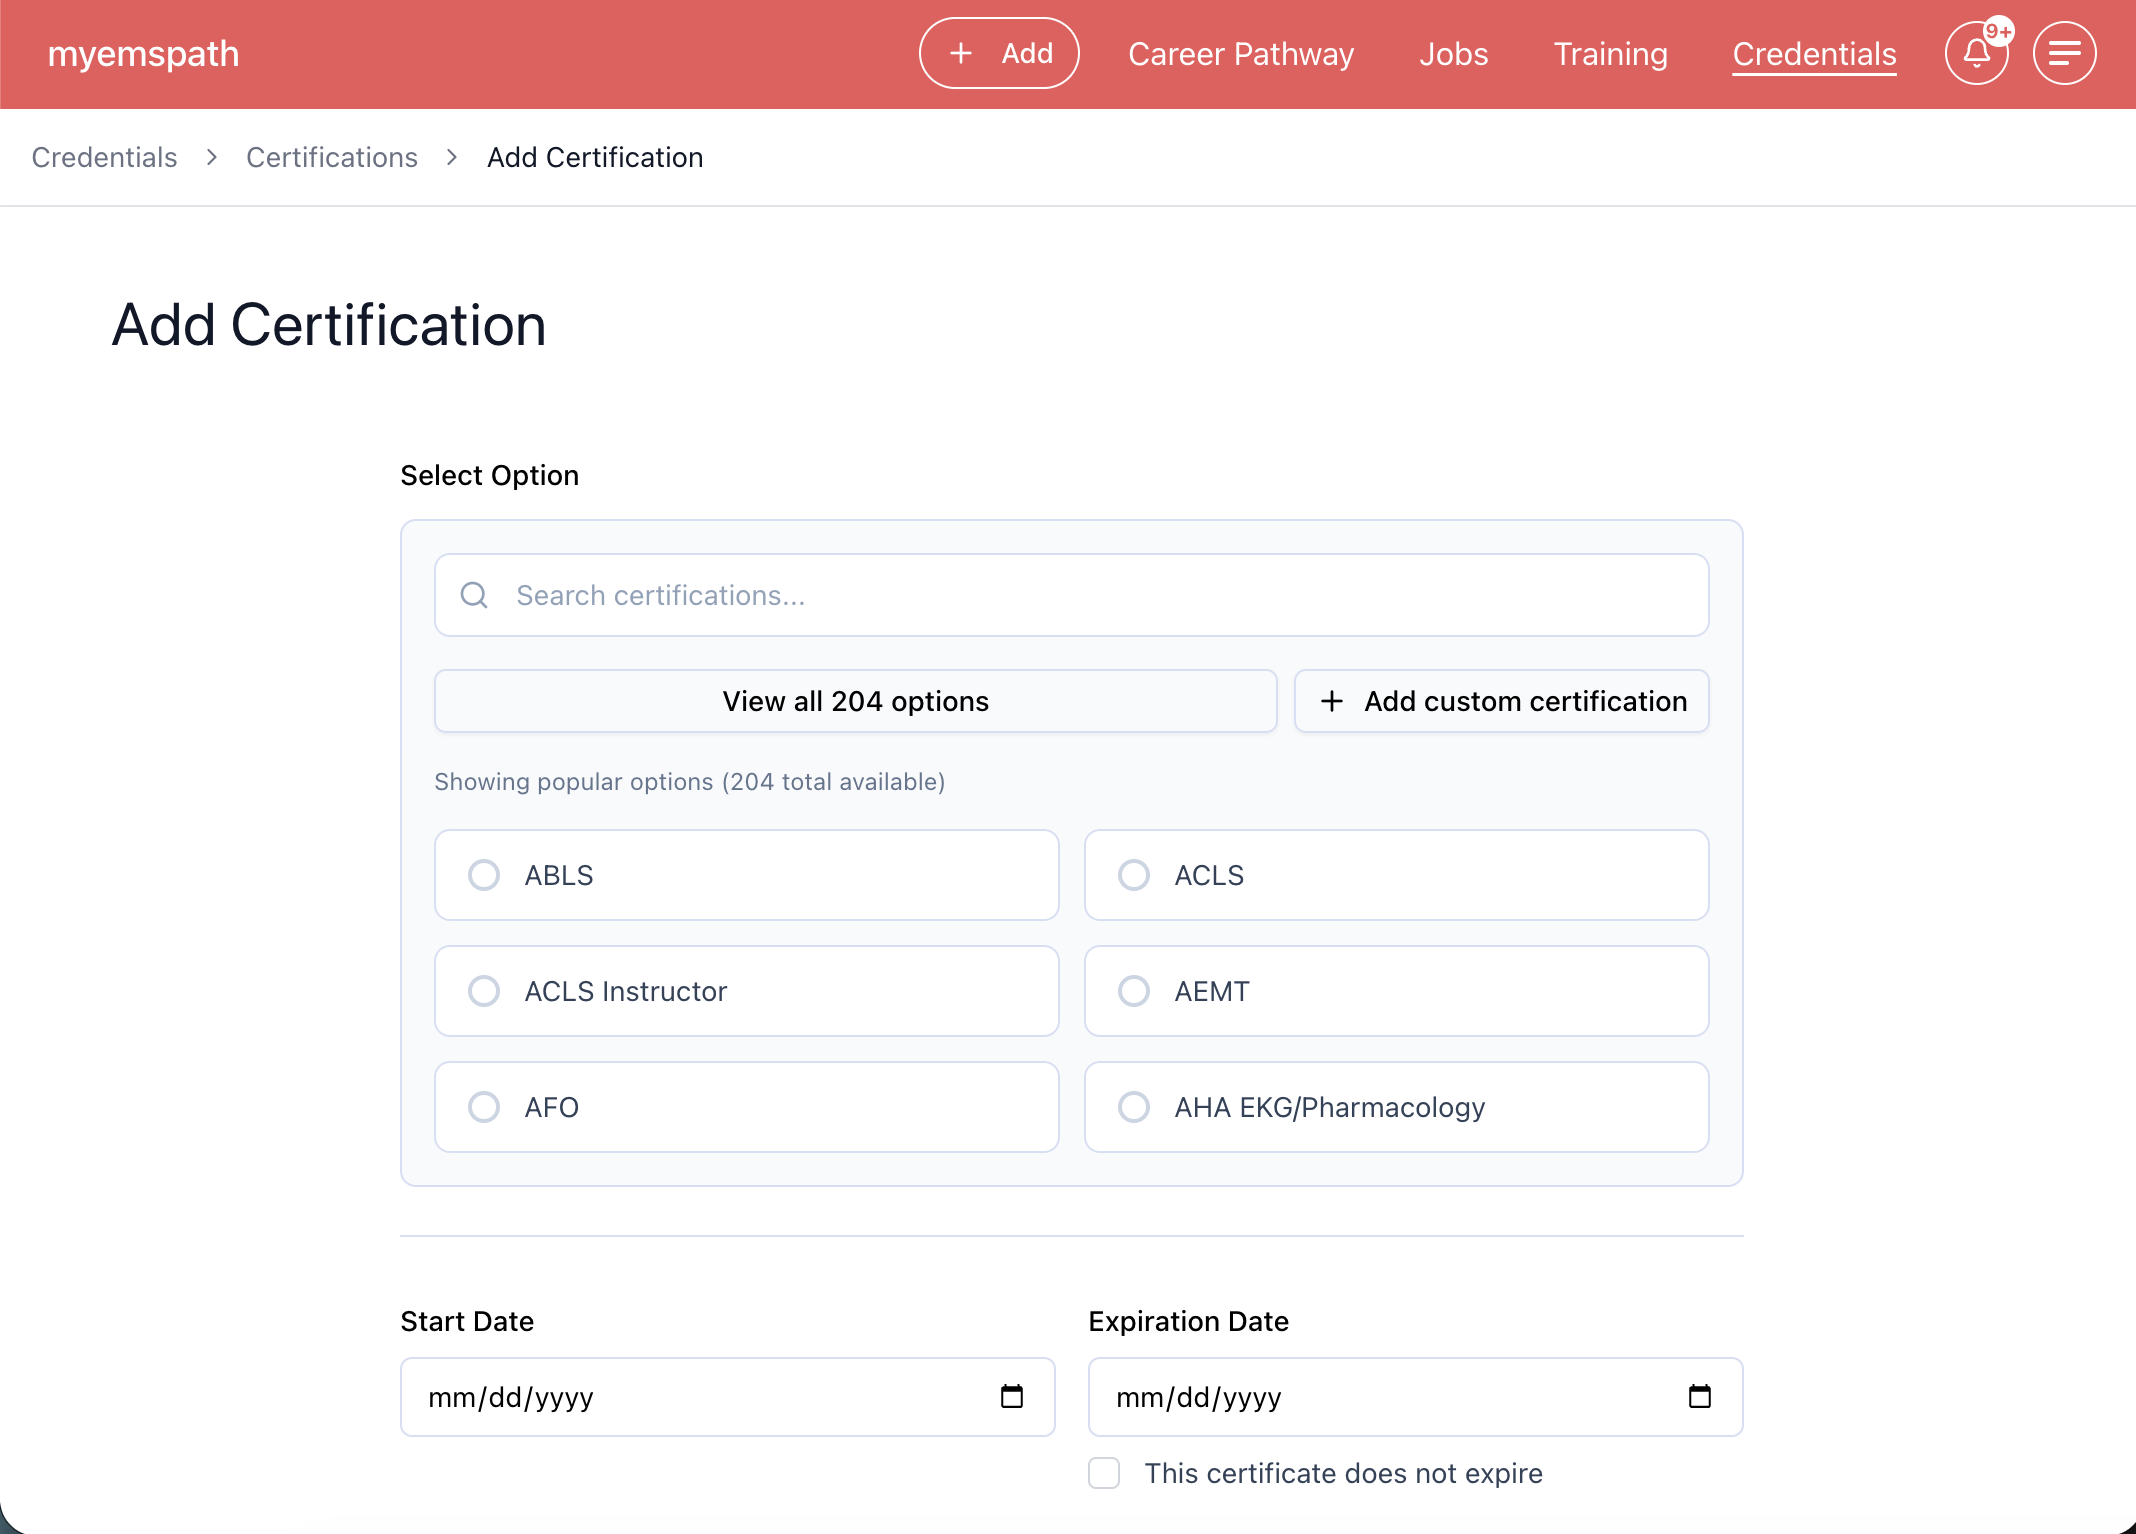Select the ABLS radio option

[484, 875]
